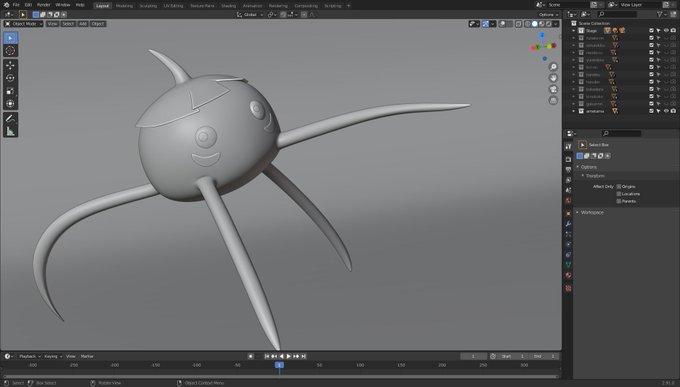The height and width of the screenshot is (387, 680).
Task: Click the Select Box tool in toolbar
Action: [x=10, y=38]
